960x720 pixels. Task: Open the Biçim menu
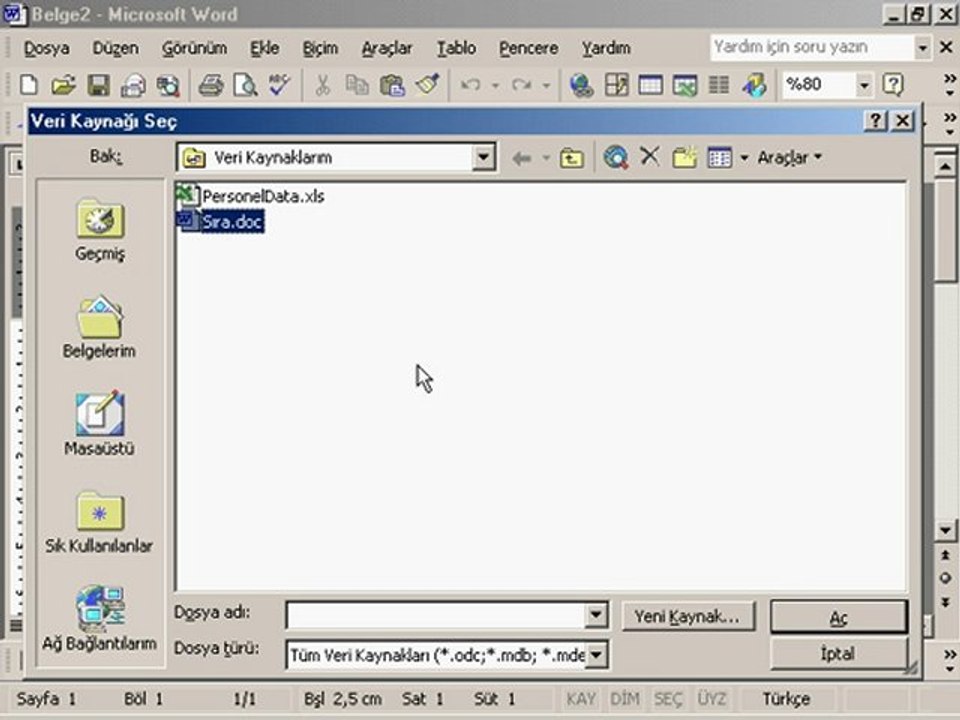click(320, 48)
